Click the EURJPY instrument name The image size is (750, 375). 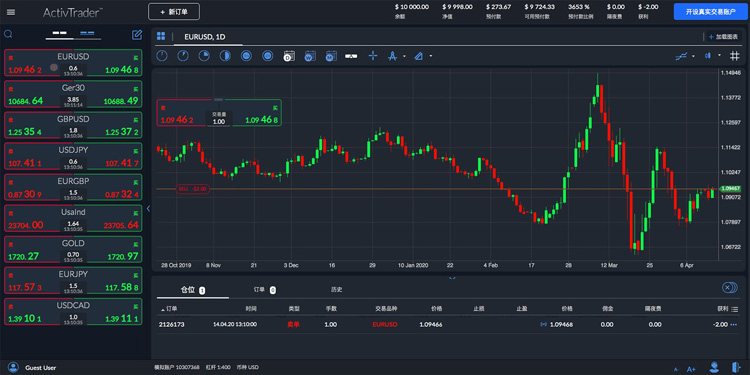pyautogui.click(x=73, y=274)
